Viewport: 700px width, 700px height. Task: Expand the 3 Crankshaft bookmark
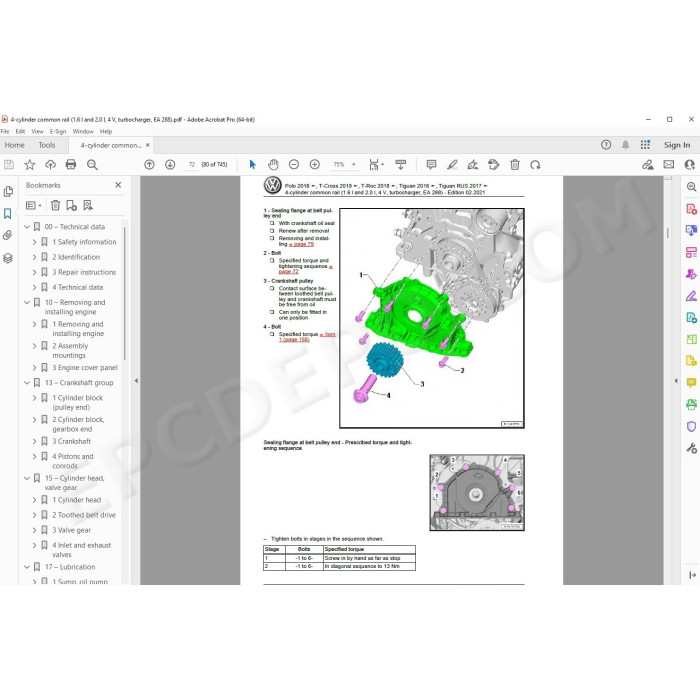(x=34, y=442)
